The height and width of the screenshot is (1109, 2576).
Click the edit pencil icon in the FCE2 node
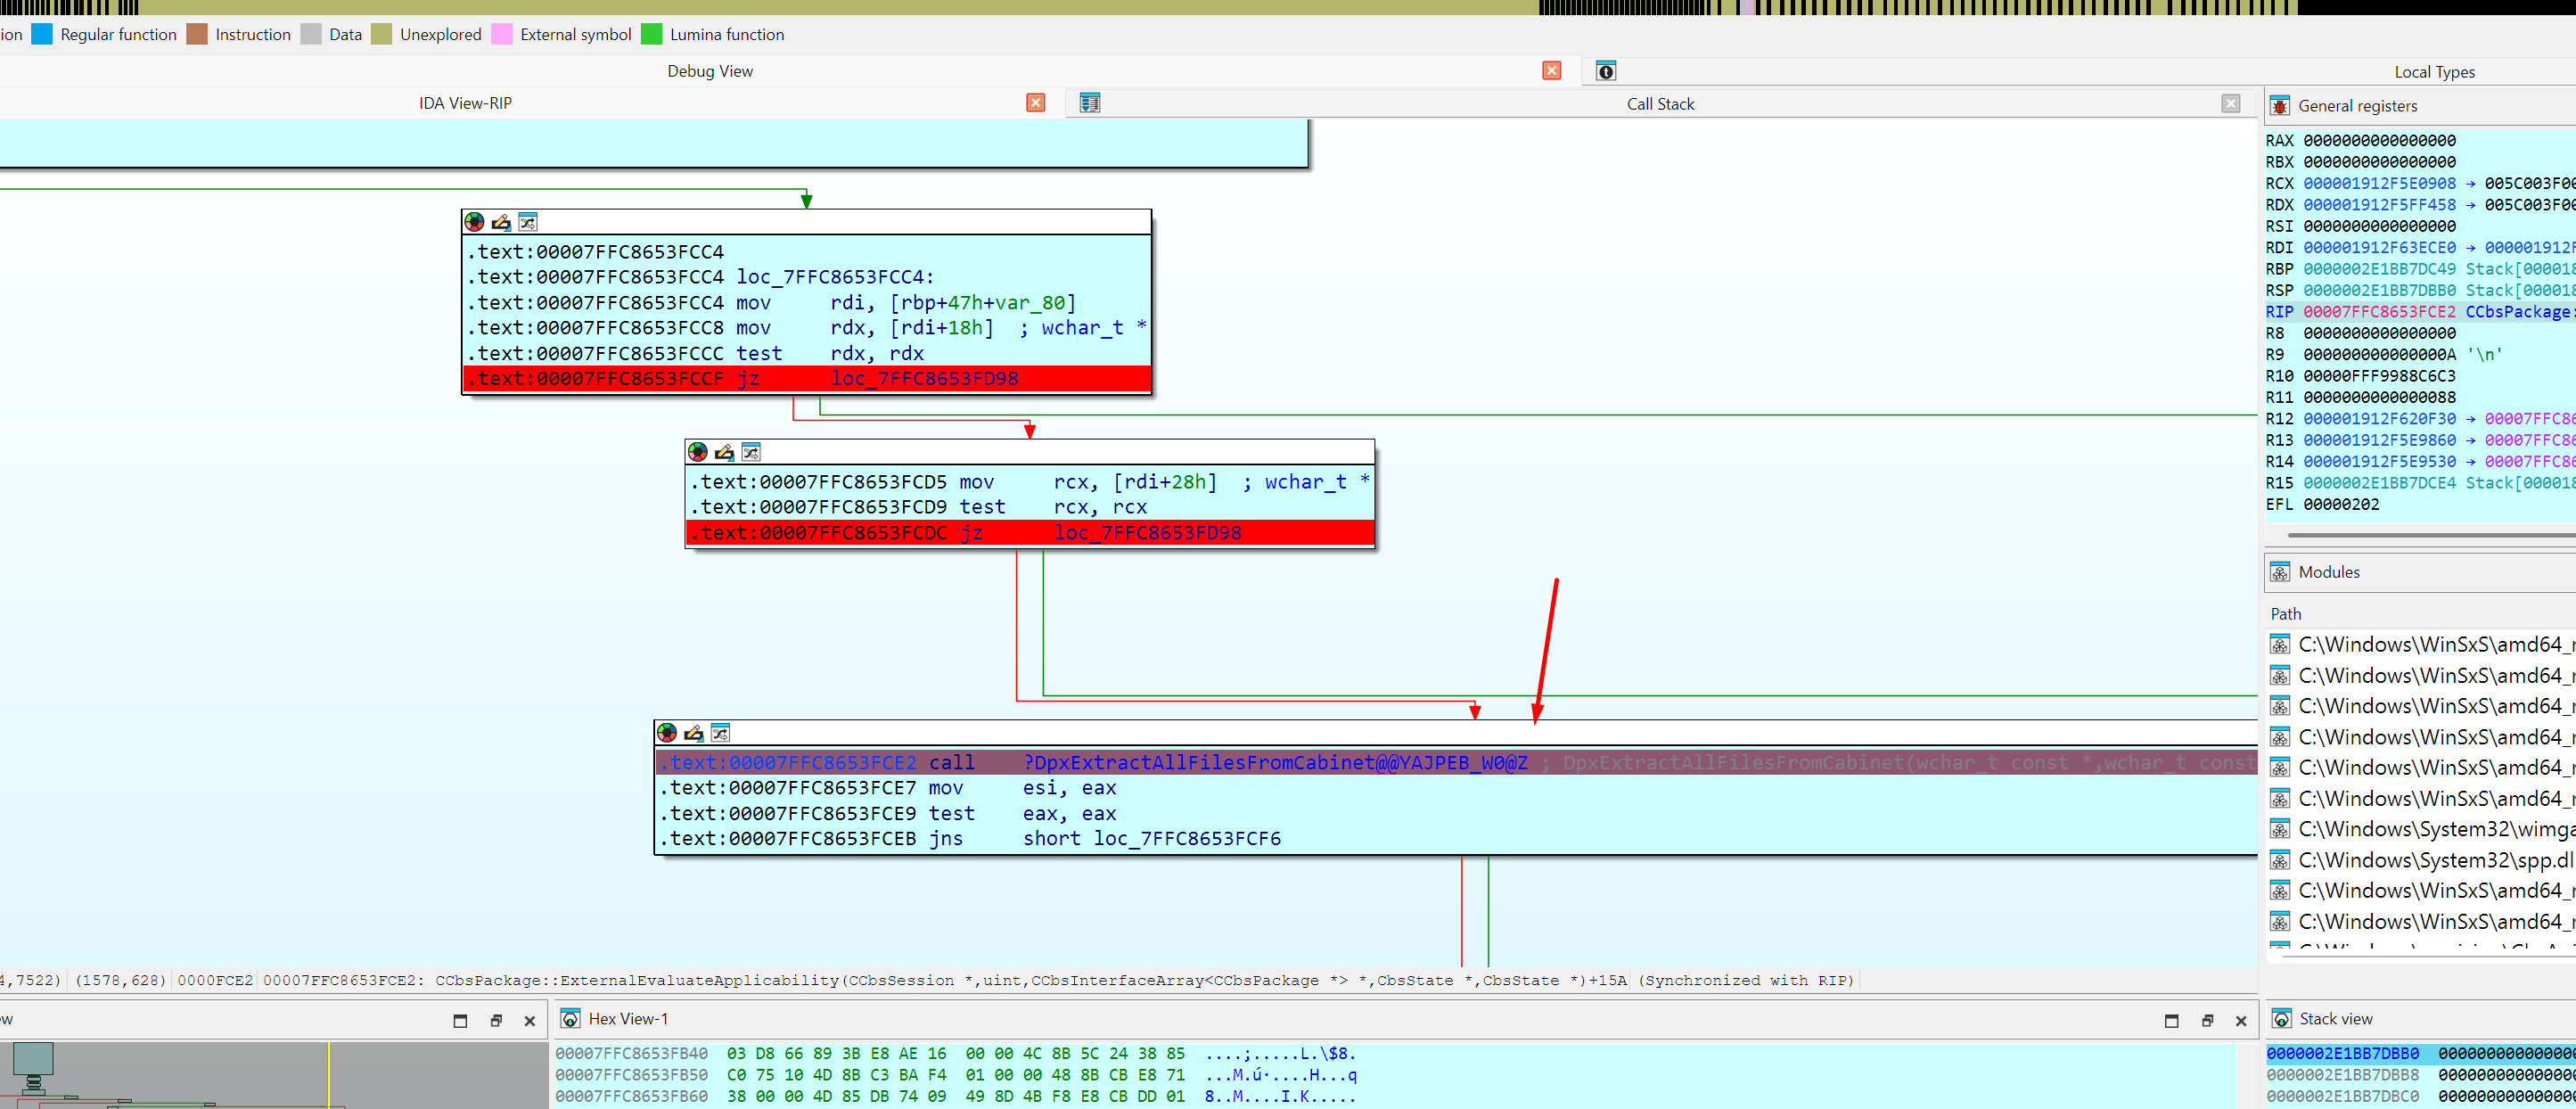(x=694, y=733)
